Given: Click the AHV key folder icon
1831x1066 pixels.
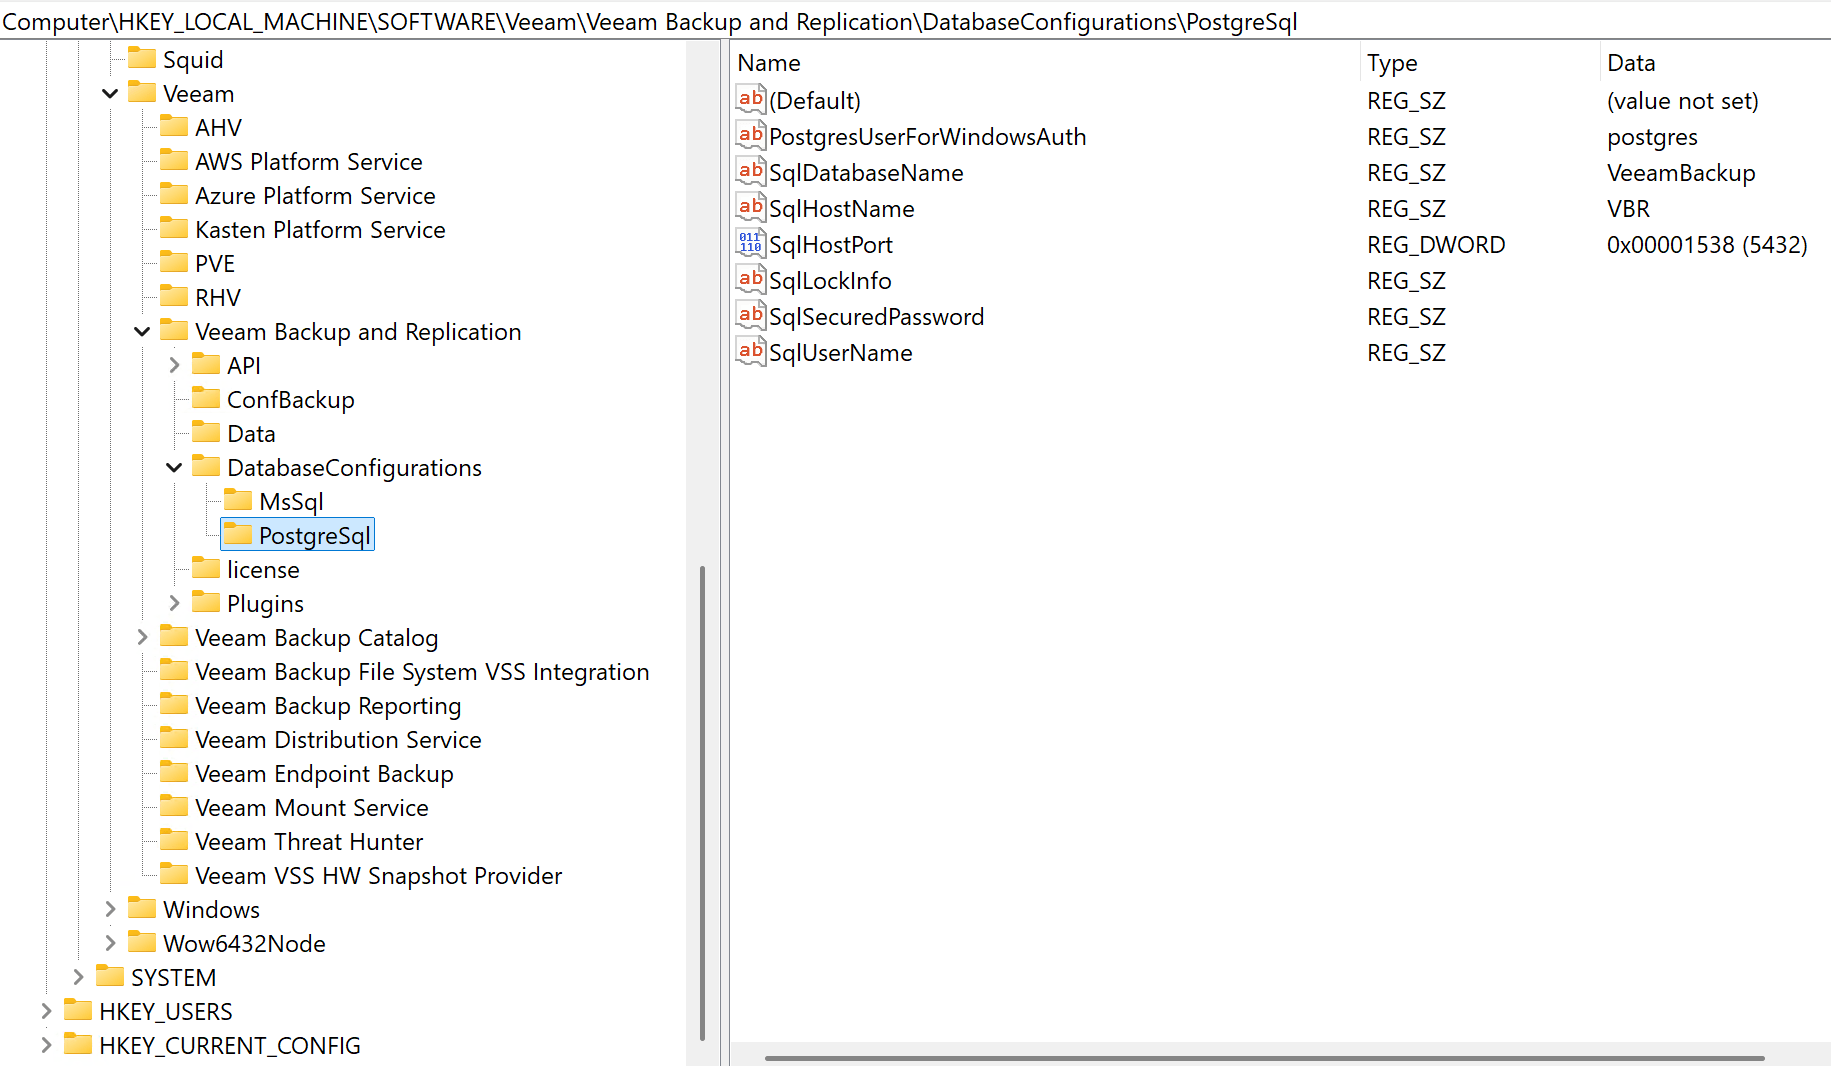Looking at the screenshot, I should click(x=174, y=126).
